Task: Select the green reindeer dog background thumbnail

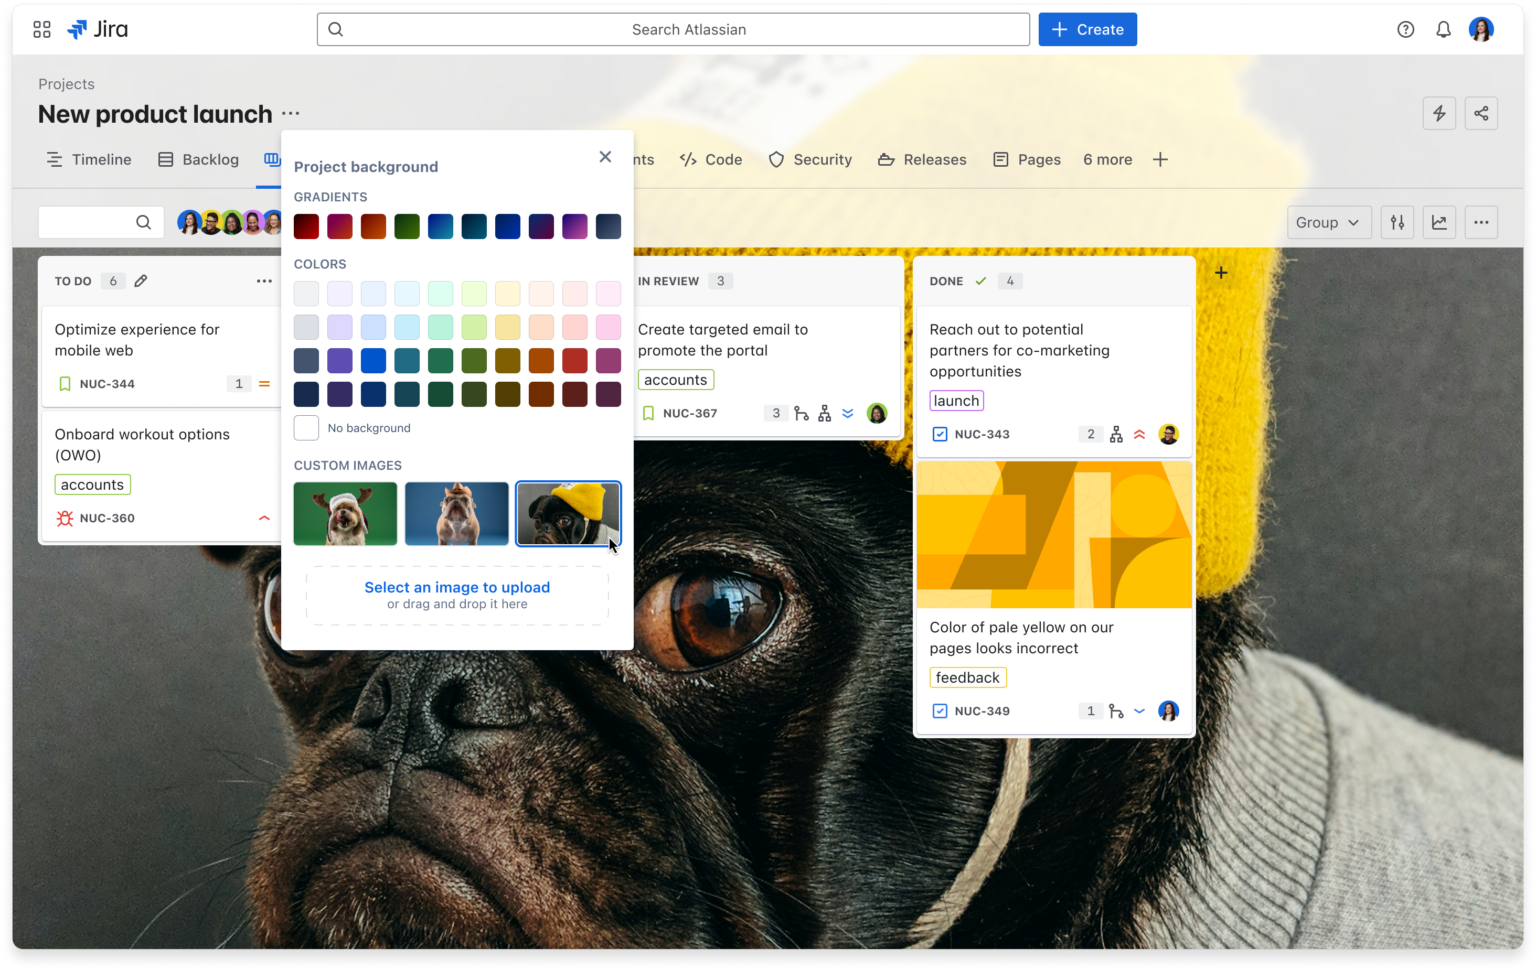Action: (x=345, y=514)
